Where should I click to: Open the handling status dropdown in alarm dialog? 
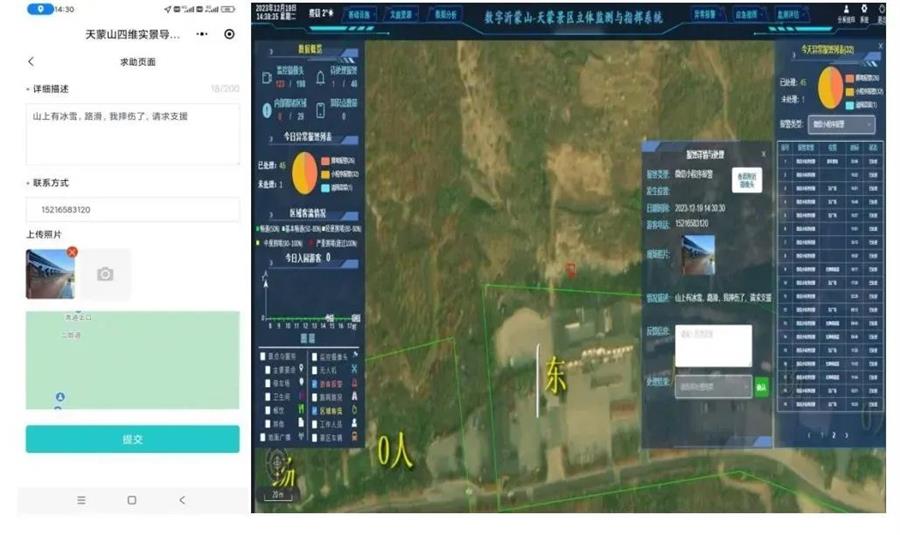click(713, 387)
